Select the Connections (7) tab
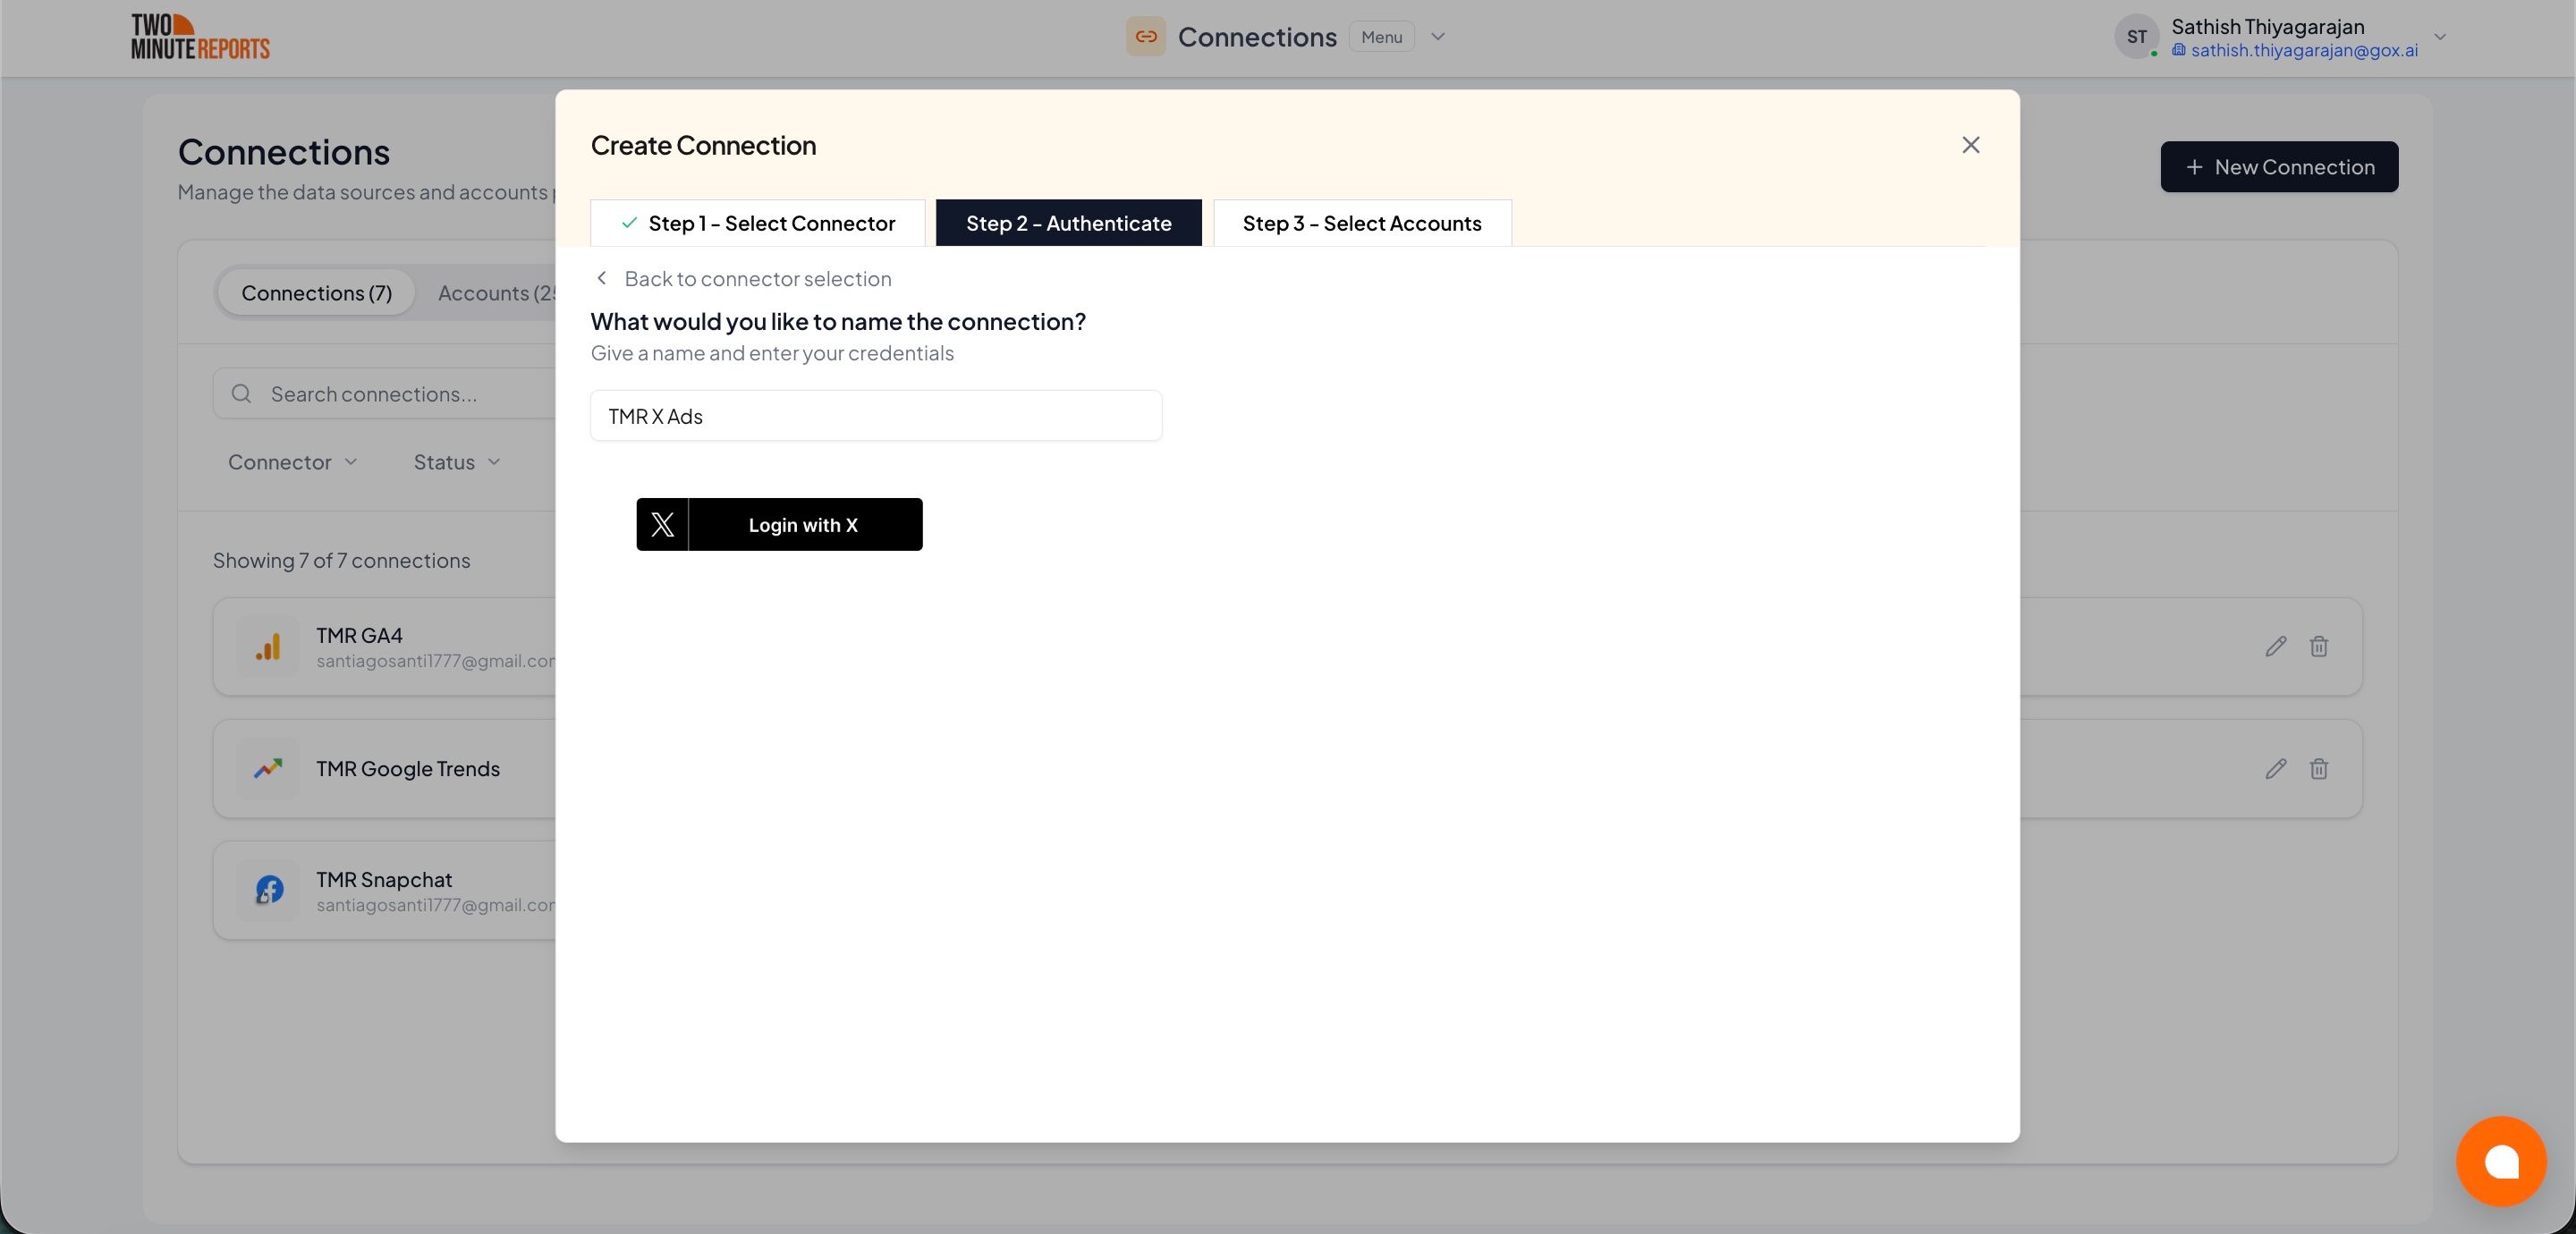This screenshot has height=1234, width=2576. coord(316,293)
